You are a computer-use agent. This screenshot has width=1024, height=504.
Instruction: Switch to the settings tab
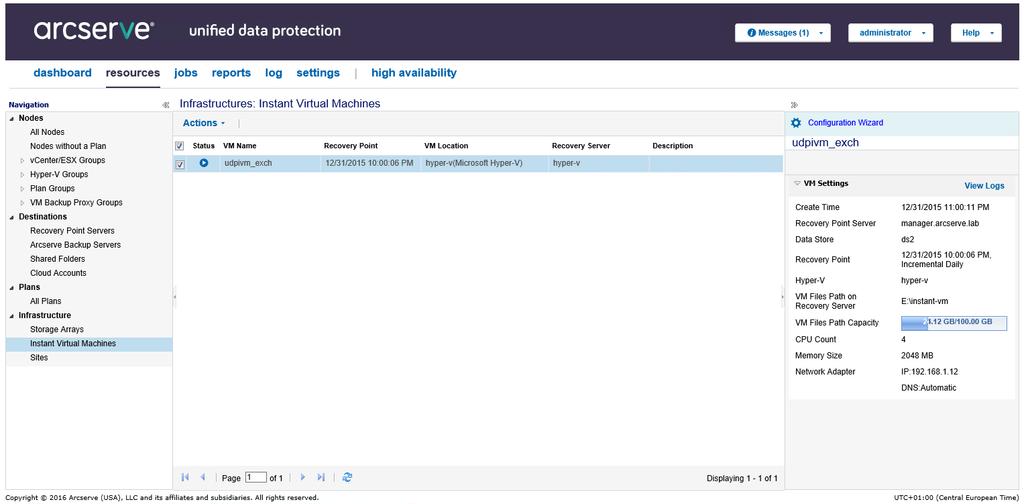tap(318, 73)
